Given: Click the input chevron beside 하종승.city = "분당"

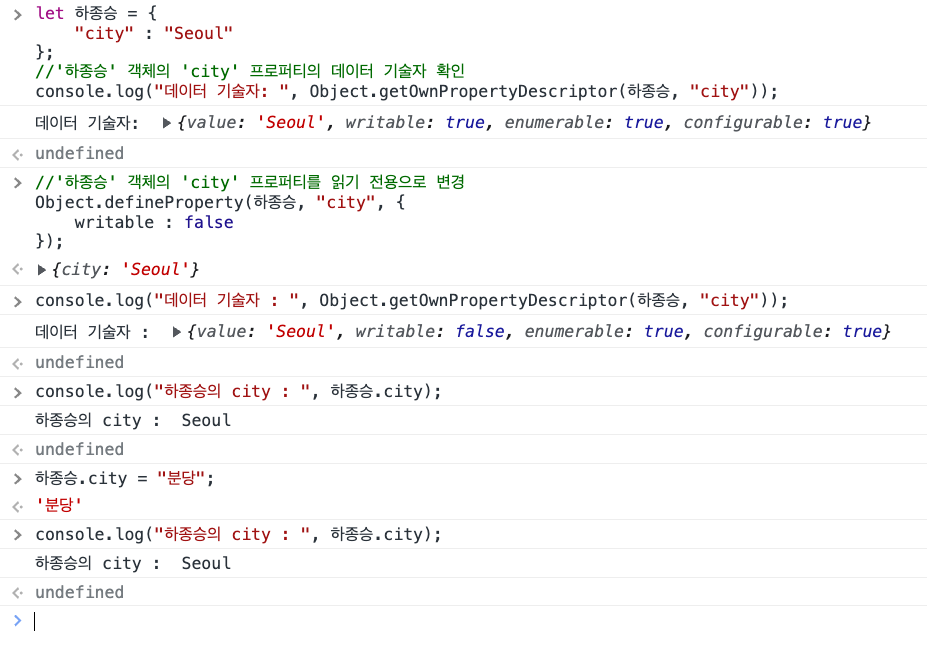Looking at the screenshot, I should click(x=18, y=479).
